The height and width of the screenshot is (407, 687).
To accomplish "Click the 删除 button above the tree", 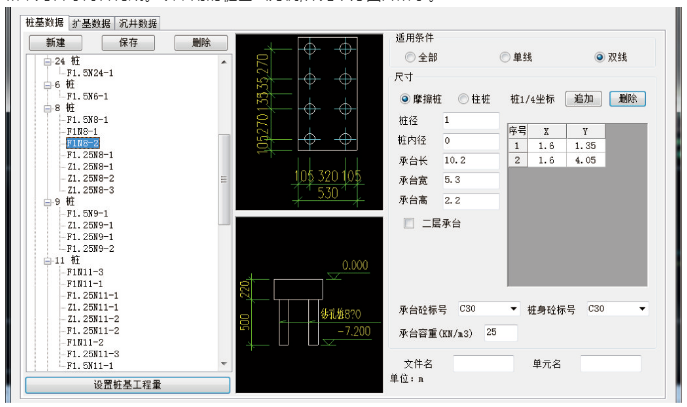I will point(201,42).
